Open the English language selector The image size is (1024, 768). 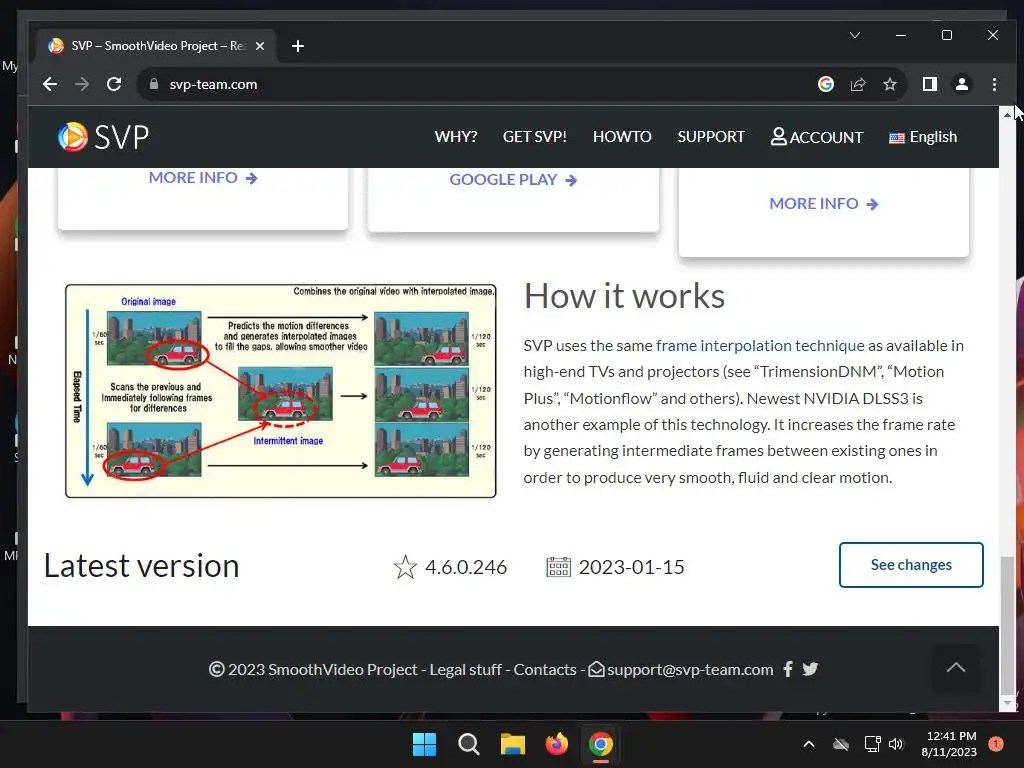[x=923, y=136]
